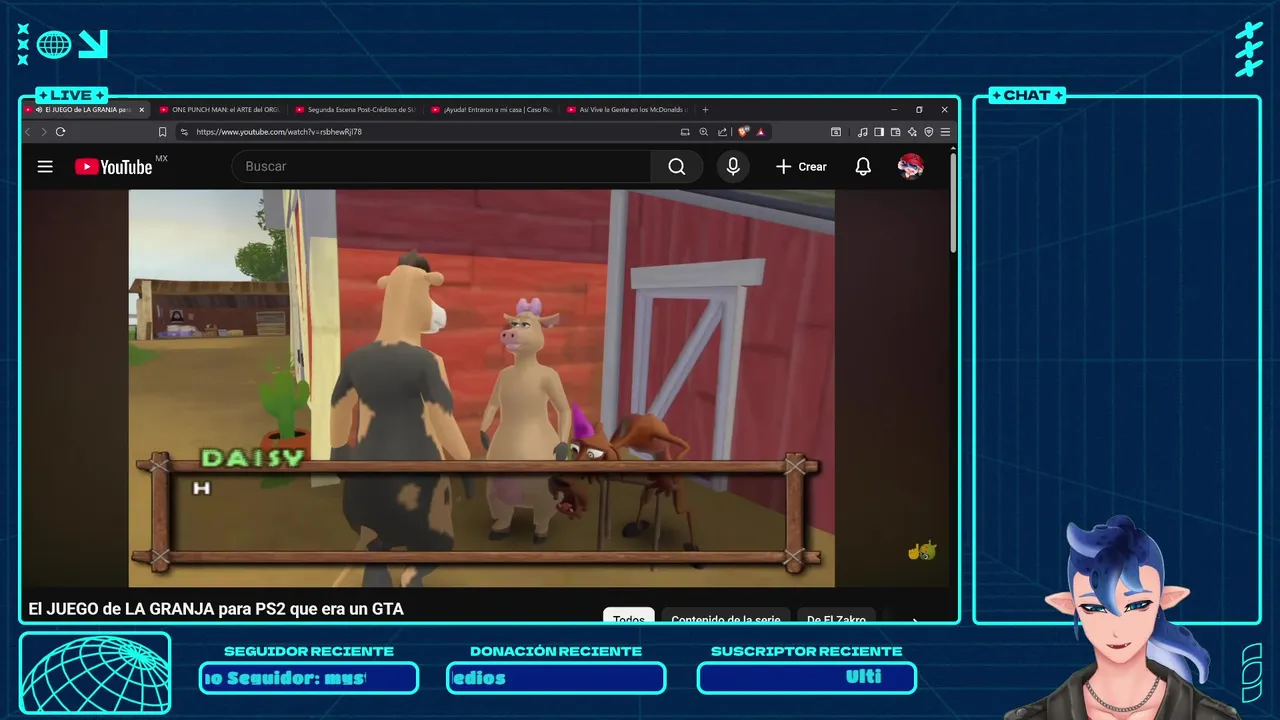Image resolution: width=1280 pixels, height=720 pixels.
Task: Open the music note playlist icon
Action: tap(862, 132)
